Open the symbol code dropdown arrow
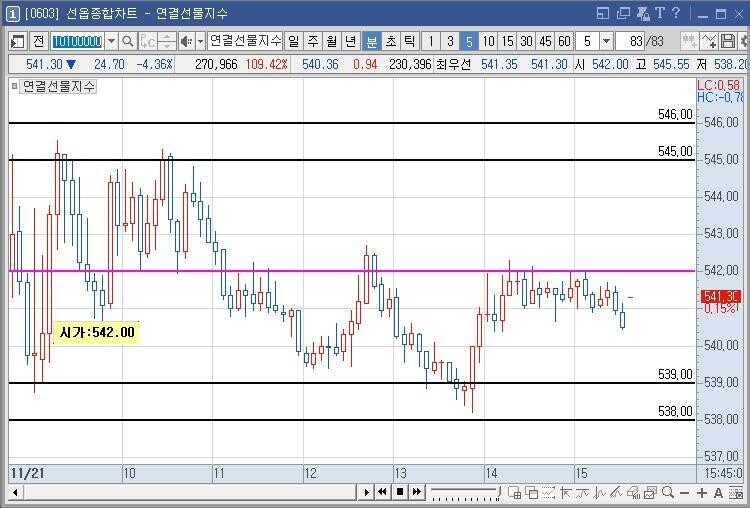This screenshot has width=750, height=508. (x=111, y=41)
